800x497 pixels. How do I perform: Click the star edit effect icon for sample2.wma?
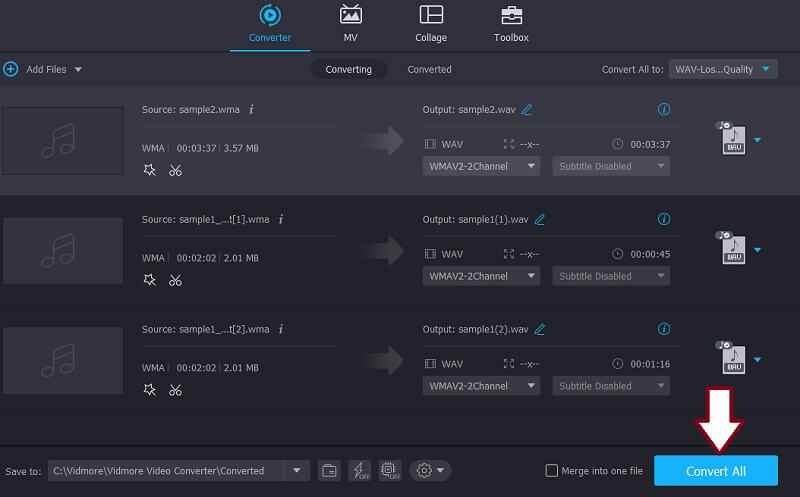pos(150,170)
